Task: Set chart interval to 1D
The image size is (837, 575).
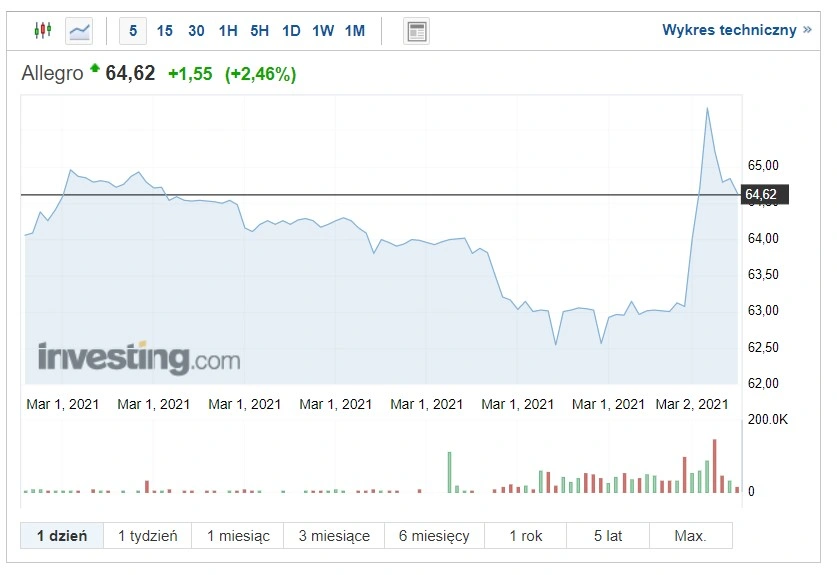Action: 291,31
